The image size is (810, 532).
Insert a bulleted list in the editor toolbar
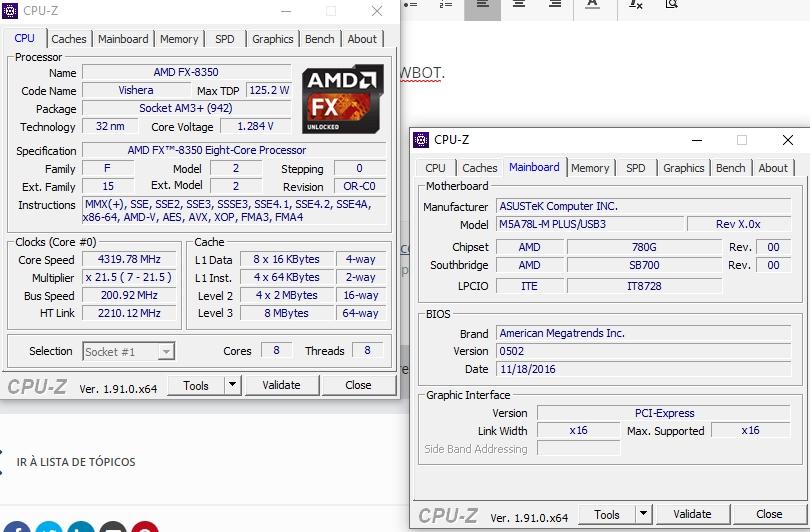click(411, 4)
